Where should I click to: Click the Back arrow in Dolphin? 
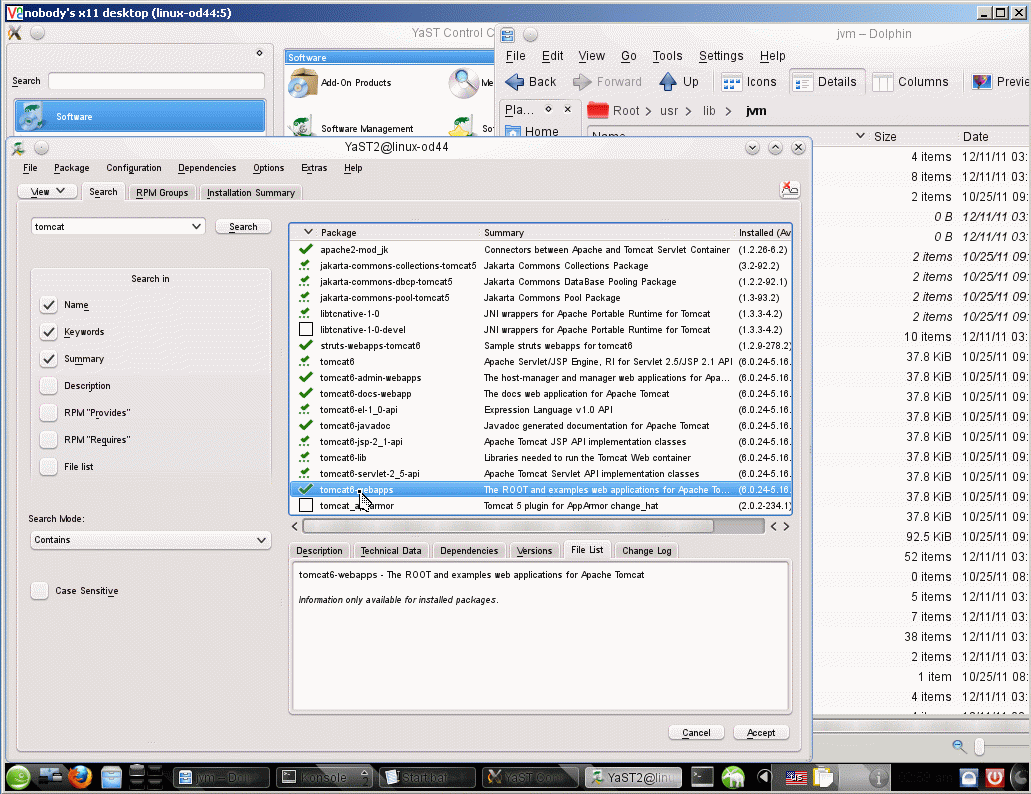pyautogui.click(x=514, y=82)
